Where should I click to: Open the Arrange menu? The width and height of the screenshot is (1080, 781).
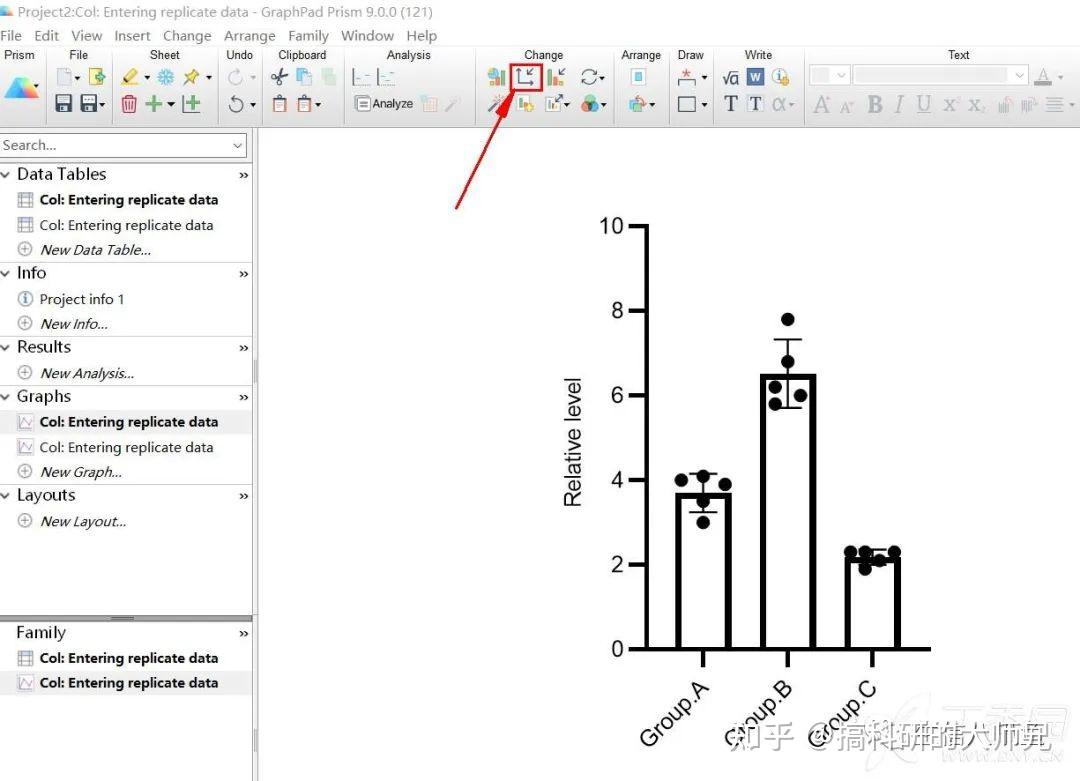pos(249,36)
